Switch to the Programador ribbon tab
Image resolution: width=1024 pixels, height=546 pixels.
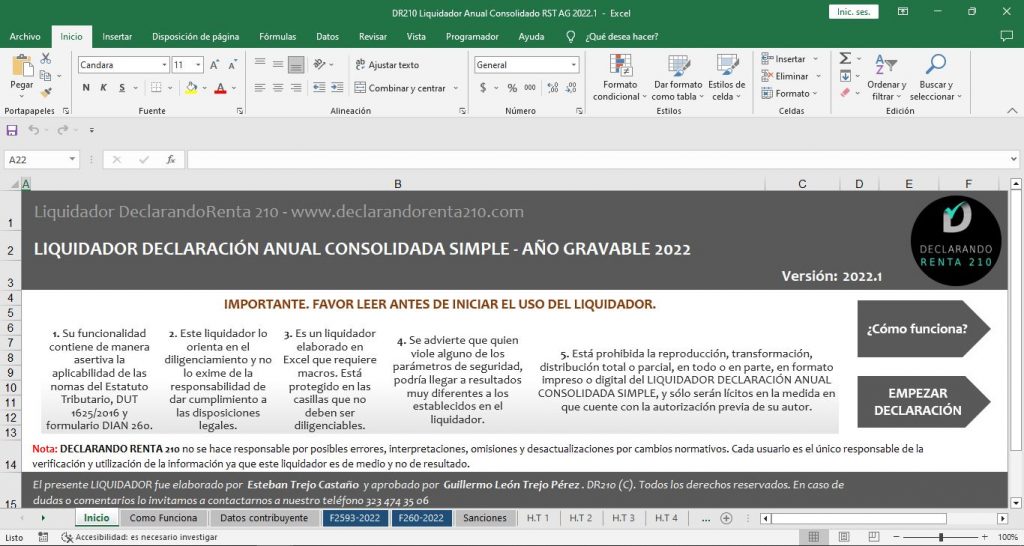(x=472, y=37)
